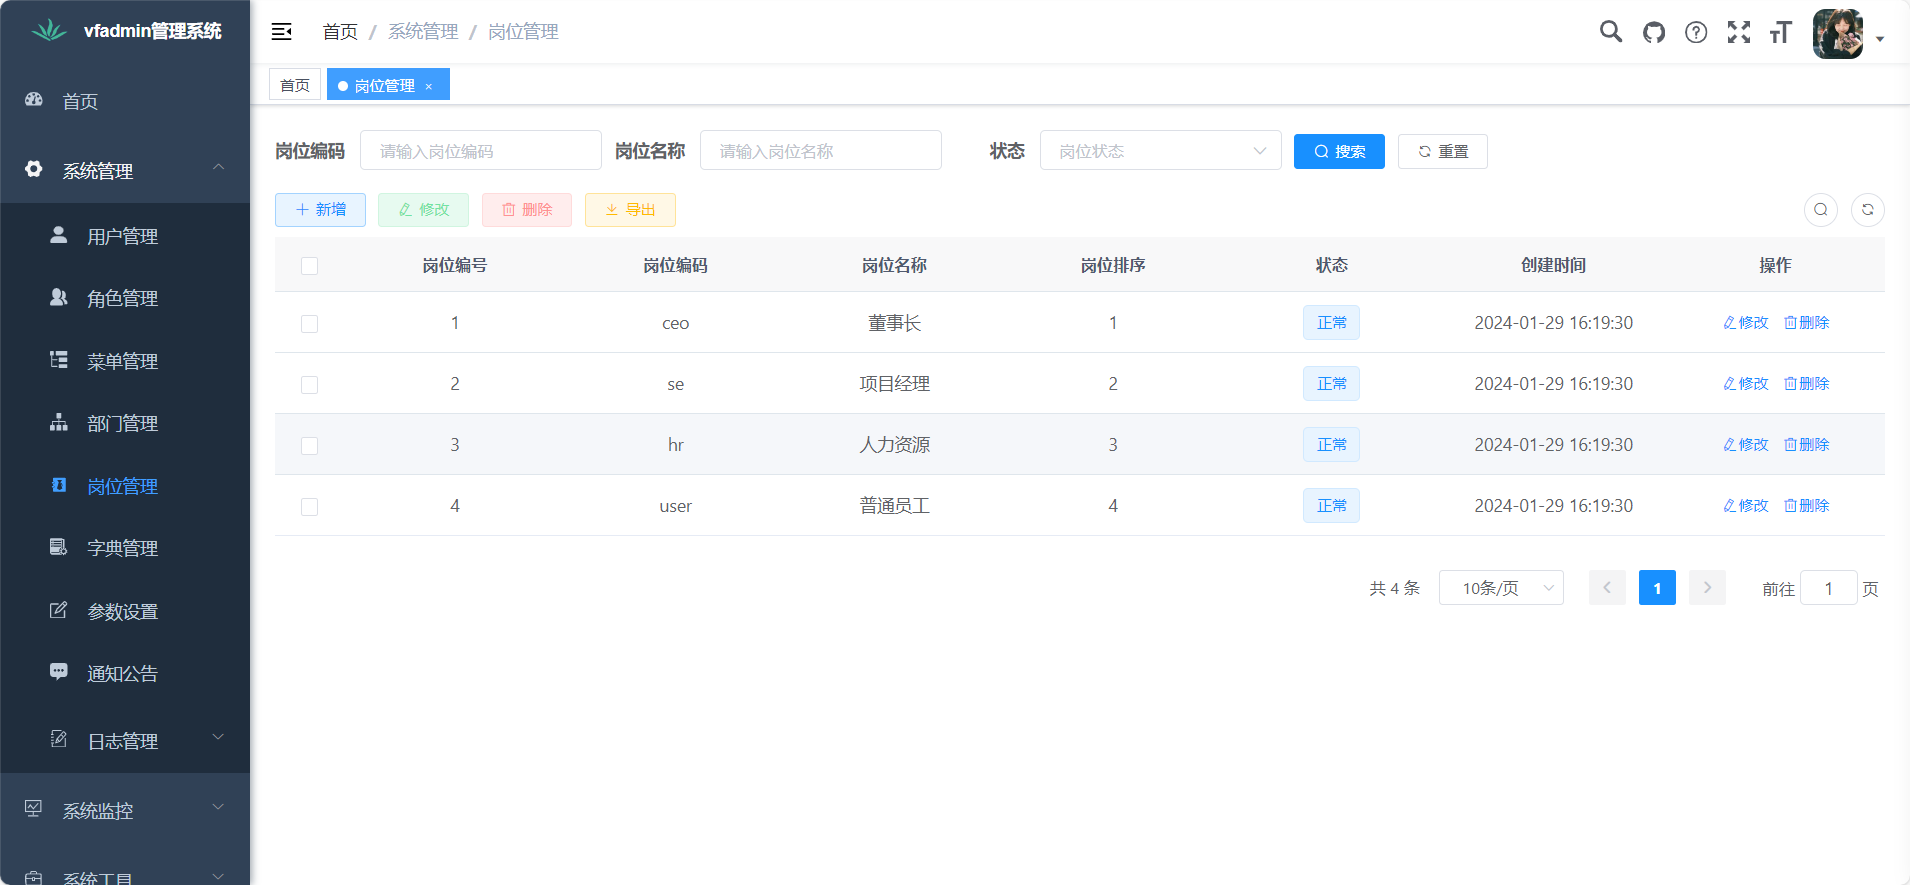The width and height of the screenshot is (1910, 885).
Task: Focus the 岗位编码 input field
Action: [480, 151]
